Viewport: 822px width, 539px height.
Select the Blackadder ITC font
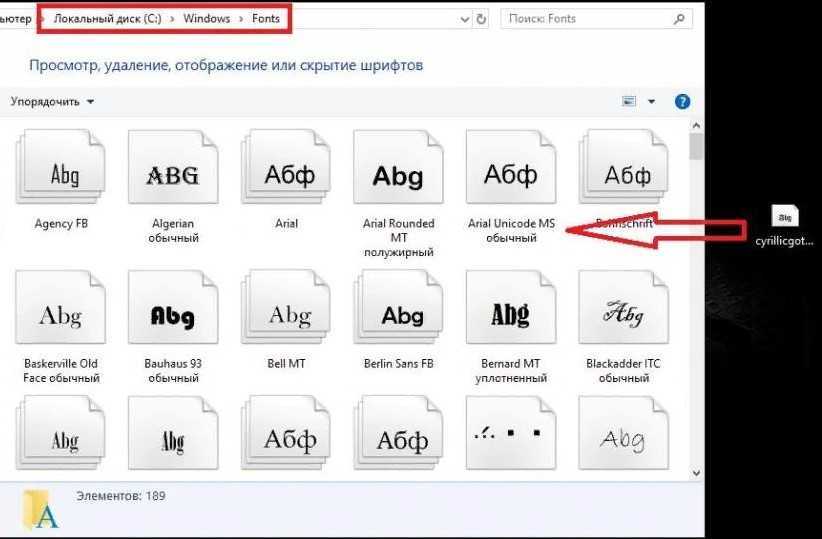coord(624,316)
